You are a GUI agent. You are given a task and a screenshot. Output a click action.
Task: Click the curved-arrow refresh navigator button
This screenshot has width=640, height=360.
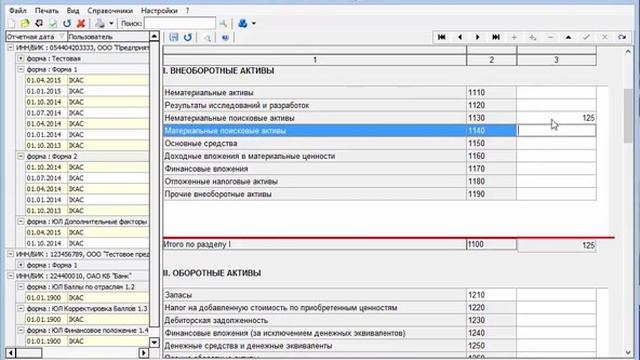pos(622,37)
